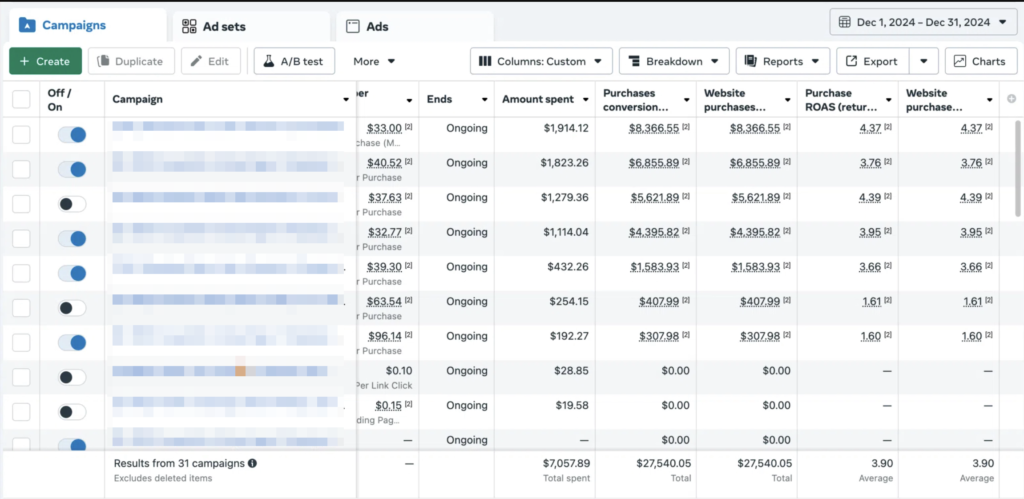Click the Export arrow icon
Screen dimensions: 1024x499
851,62
